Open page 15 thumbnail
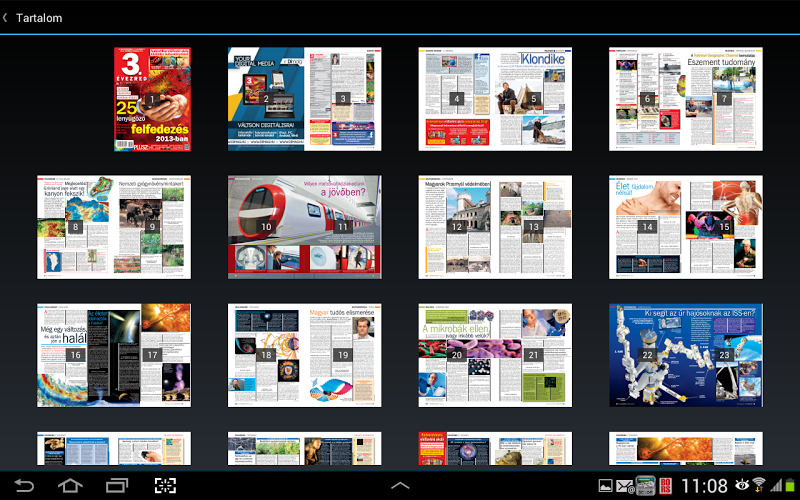Image resolution: width=800 pixels, height=500 pixels. point(724,227)
